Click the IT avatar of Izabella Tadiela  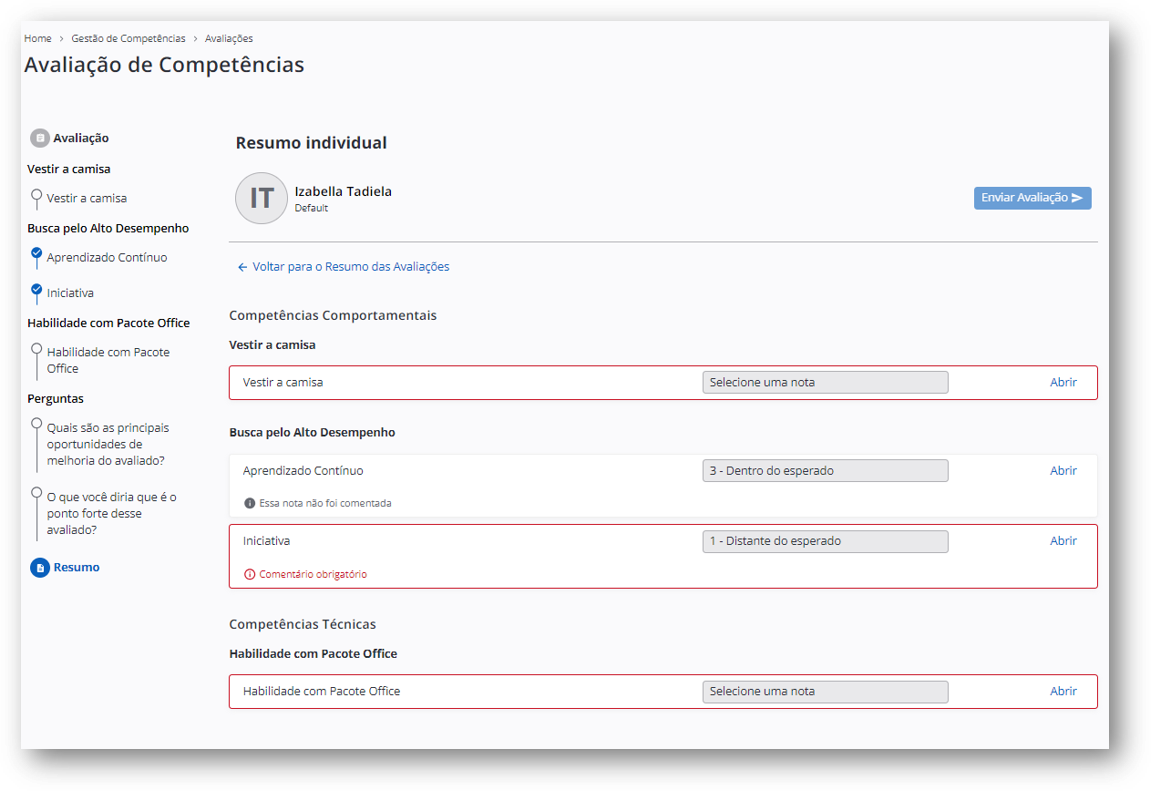261,198
